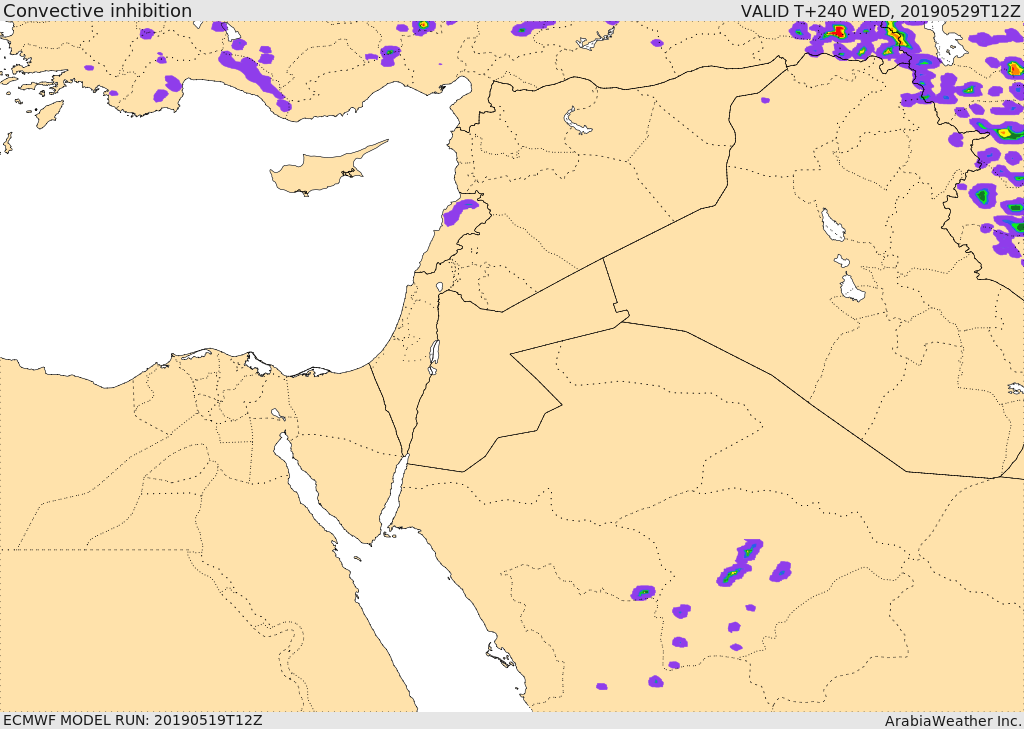Viewport: 1024px width, 729px height.
Task: Click the 'ArabiaWeather Inc' credit text
Action: pyautogui.click(x=952, y=721)
